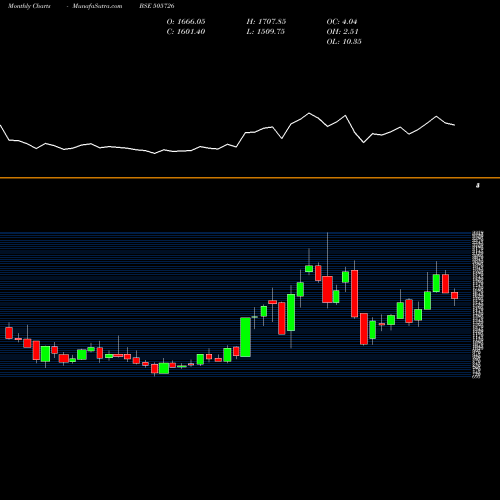Image resolution: width=500 pixels, height=500 pixels.
Task: Click the MunafaSutra.com label
Action: (97, 6)
